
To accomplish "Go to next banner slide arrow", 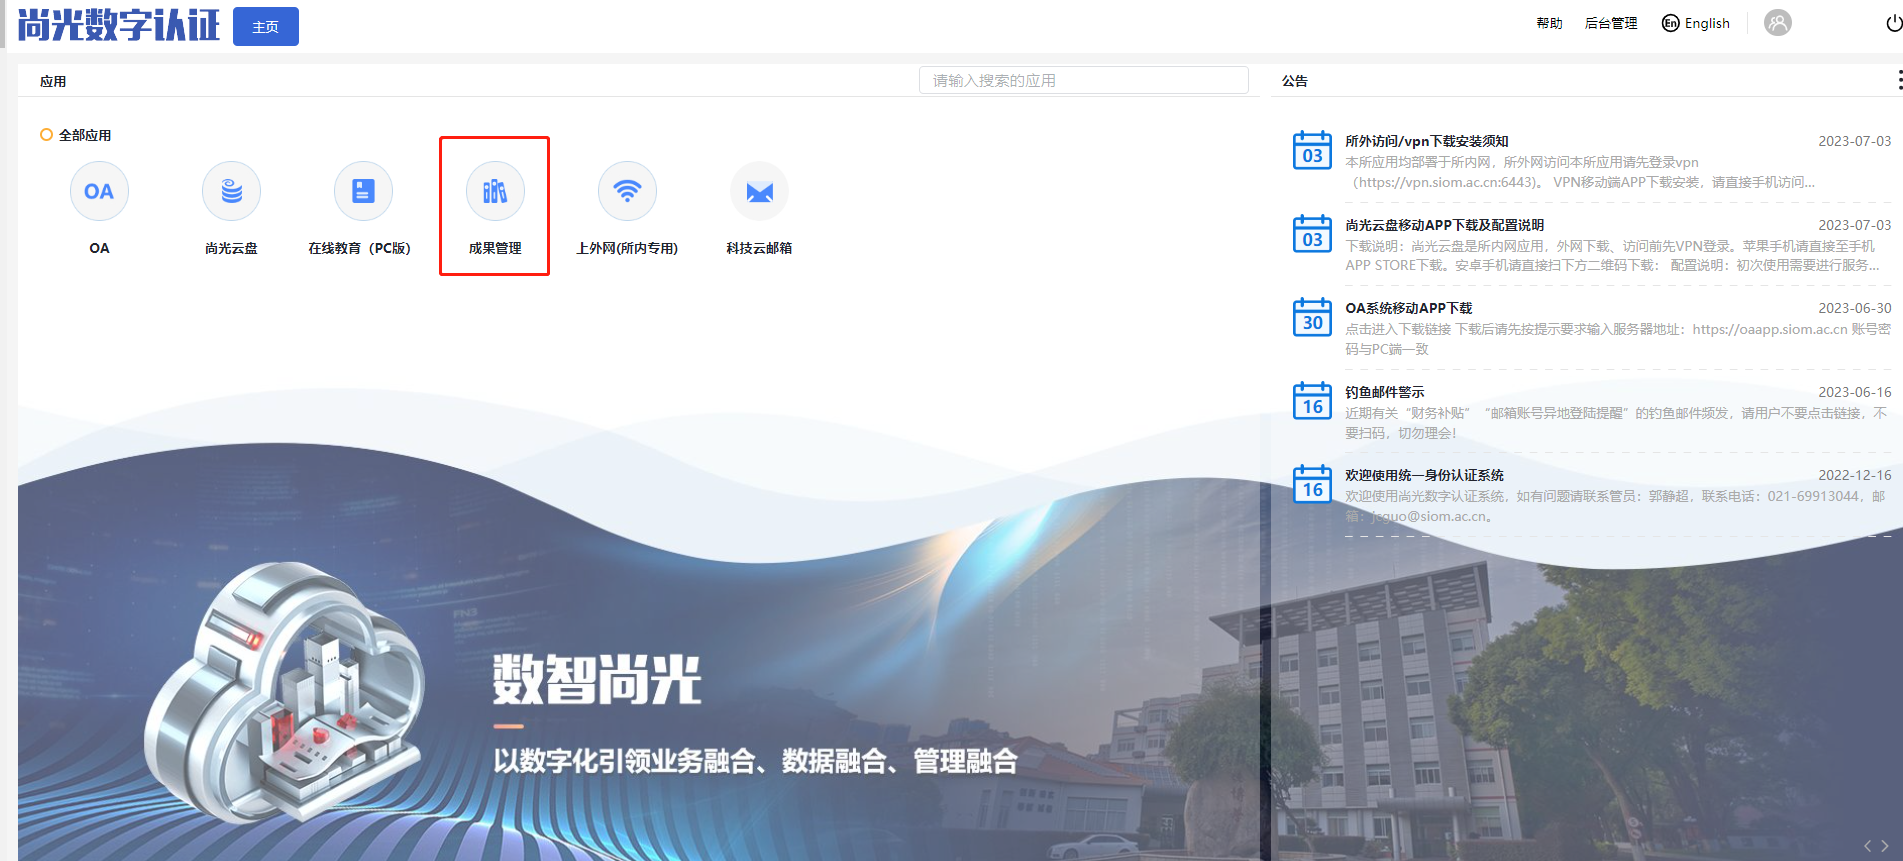I will (x=1885, y=846).
